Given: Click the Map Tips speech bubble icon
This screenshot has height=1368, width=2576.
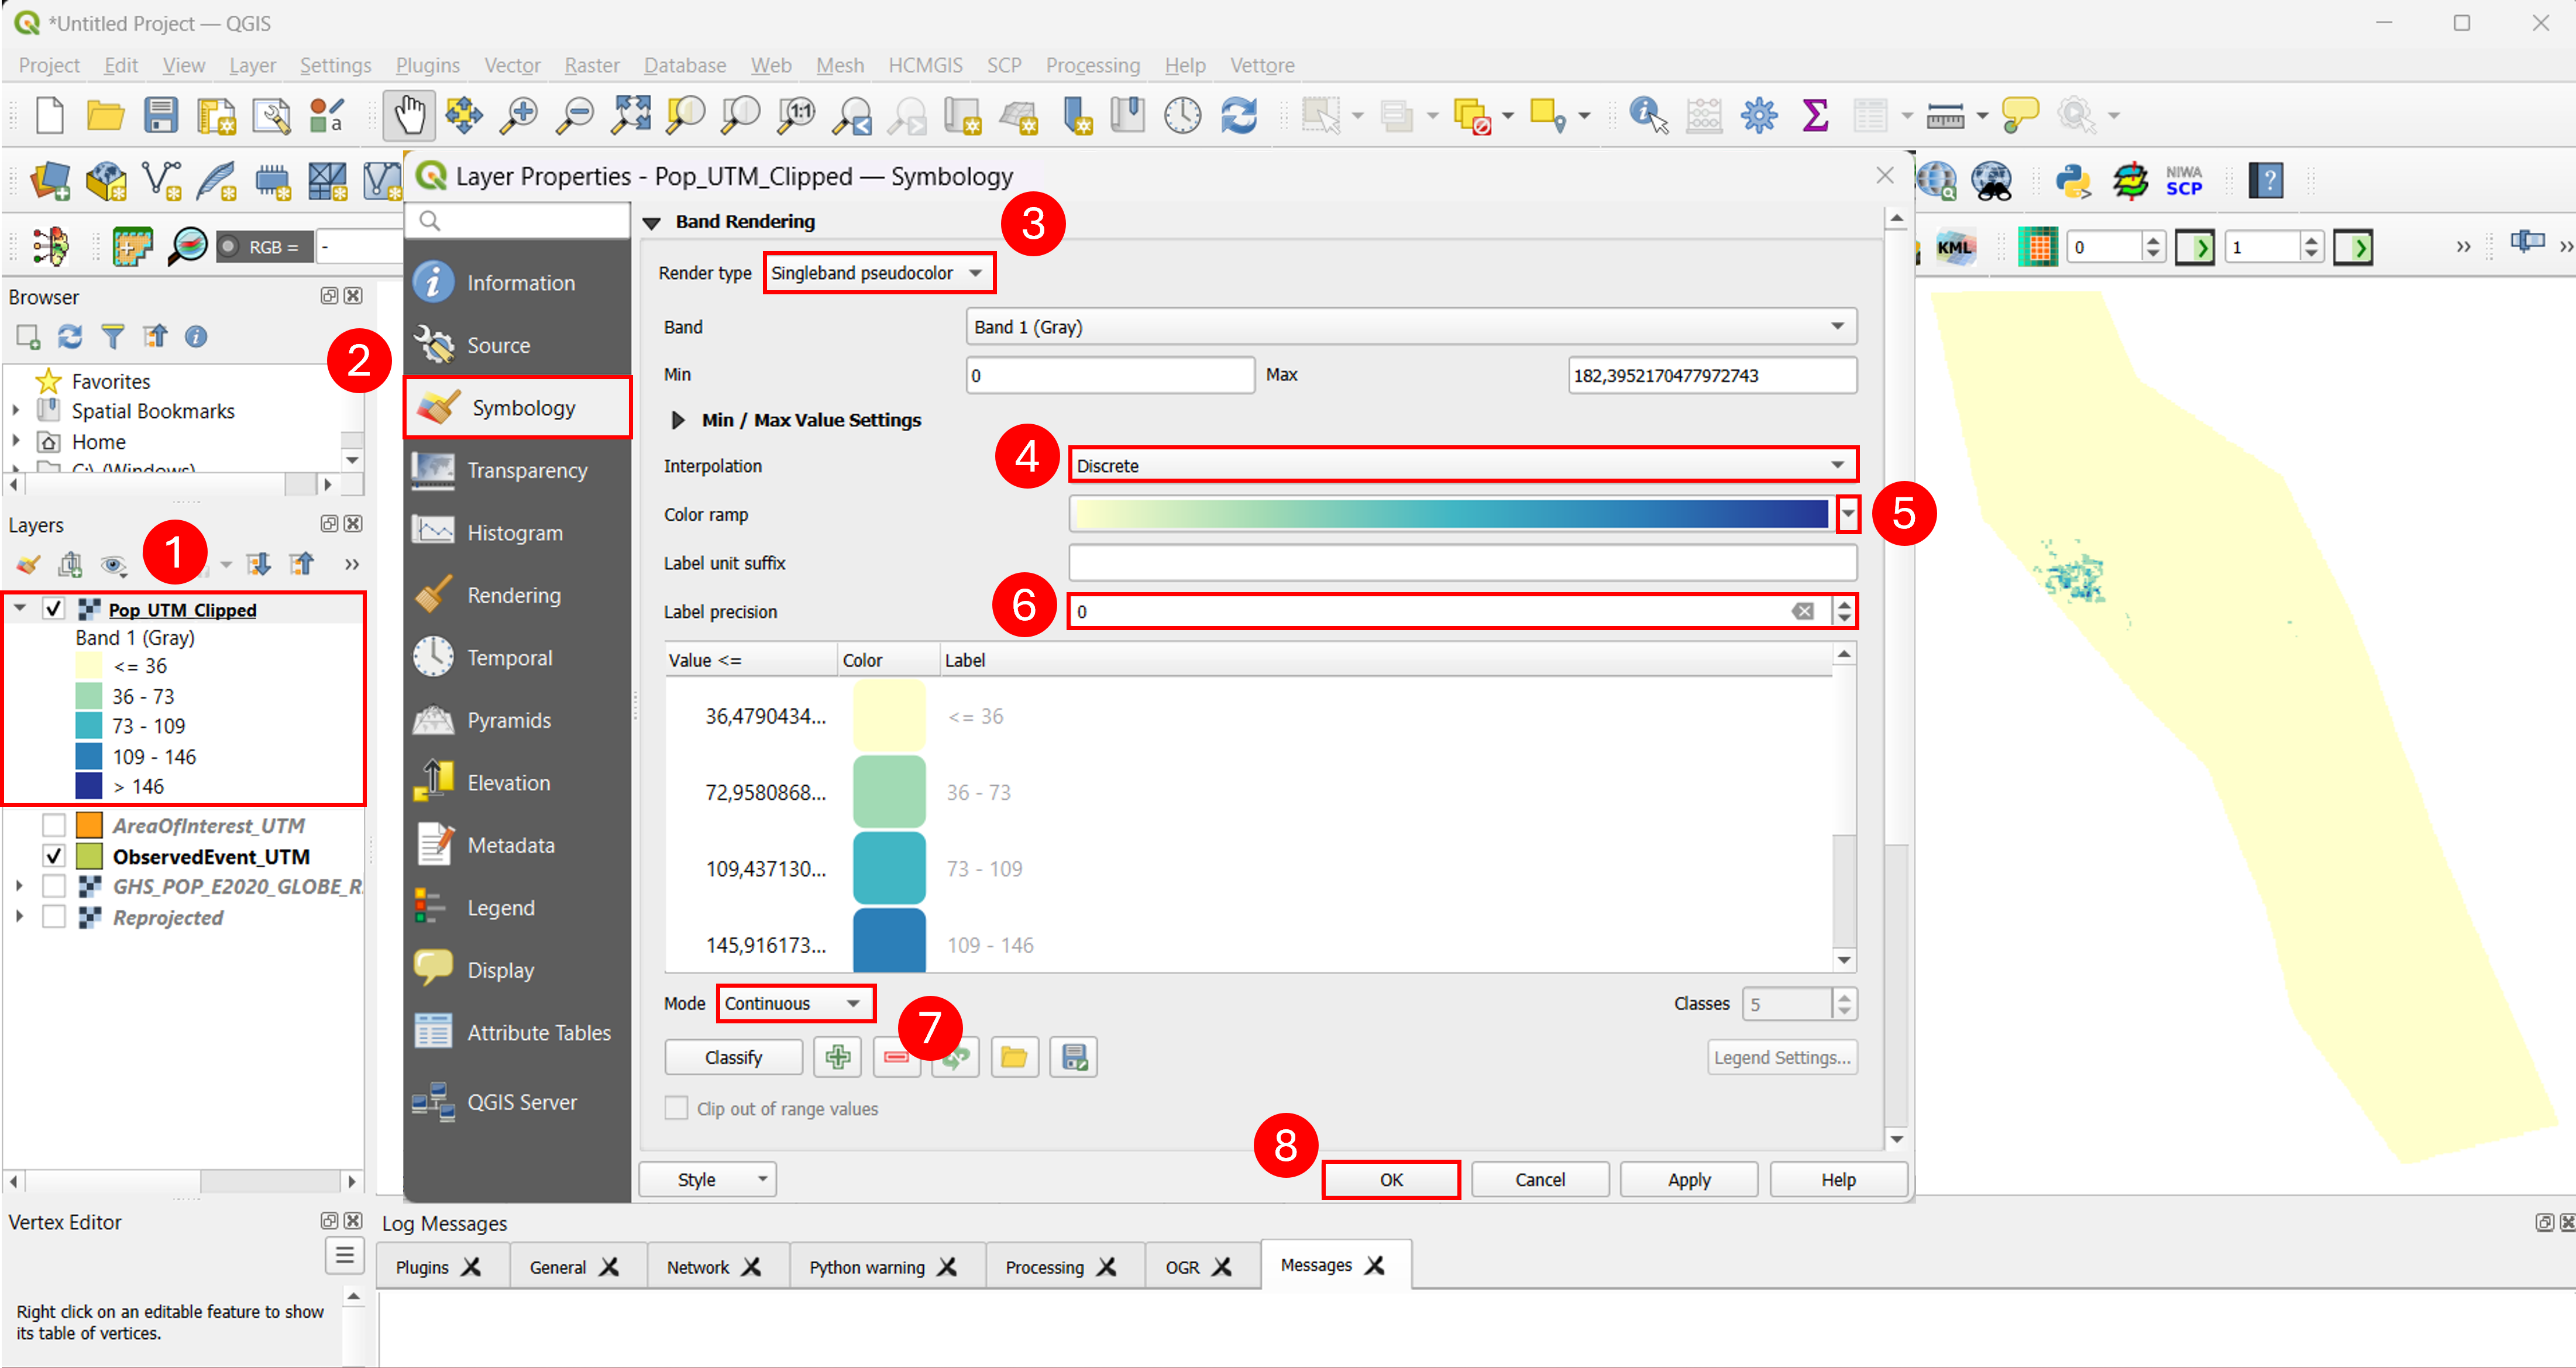Looking at the screenshot, I should 2020,116.
